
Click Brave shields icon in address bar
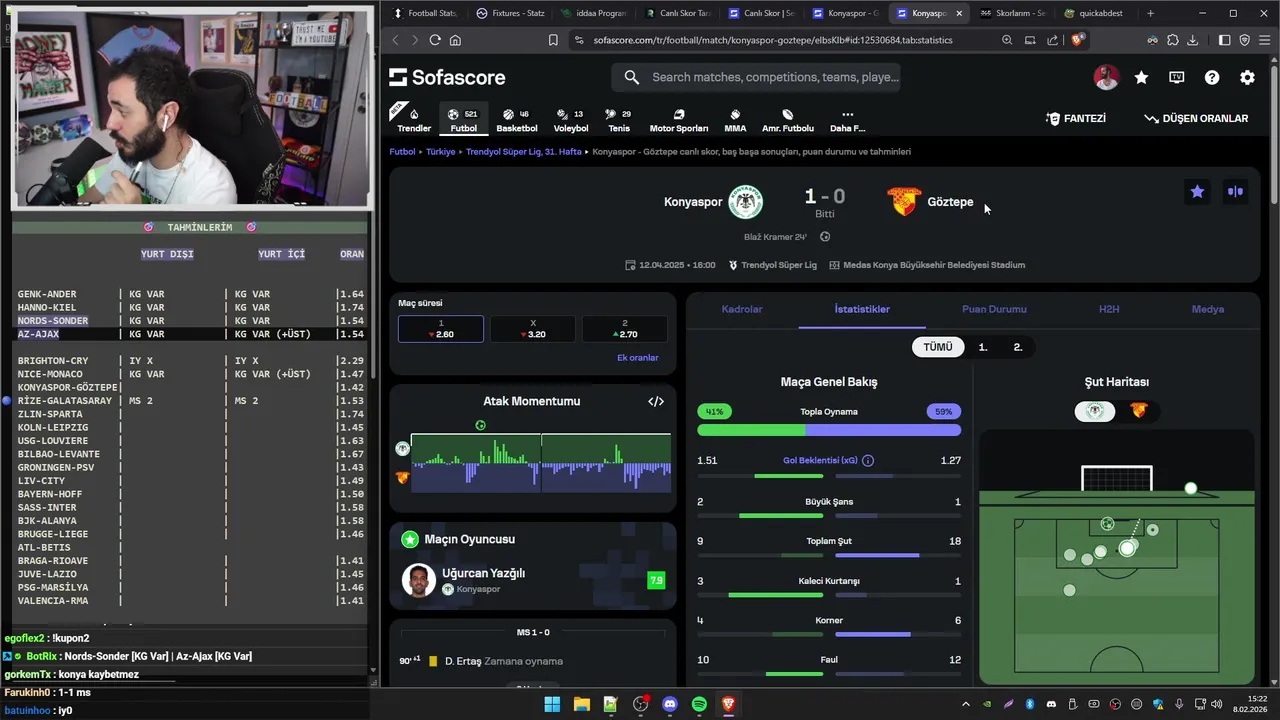1077,40
